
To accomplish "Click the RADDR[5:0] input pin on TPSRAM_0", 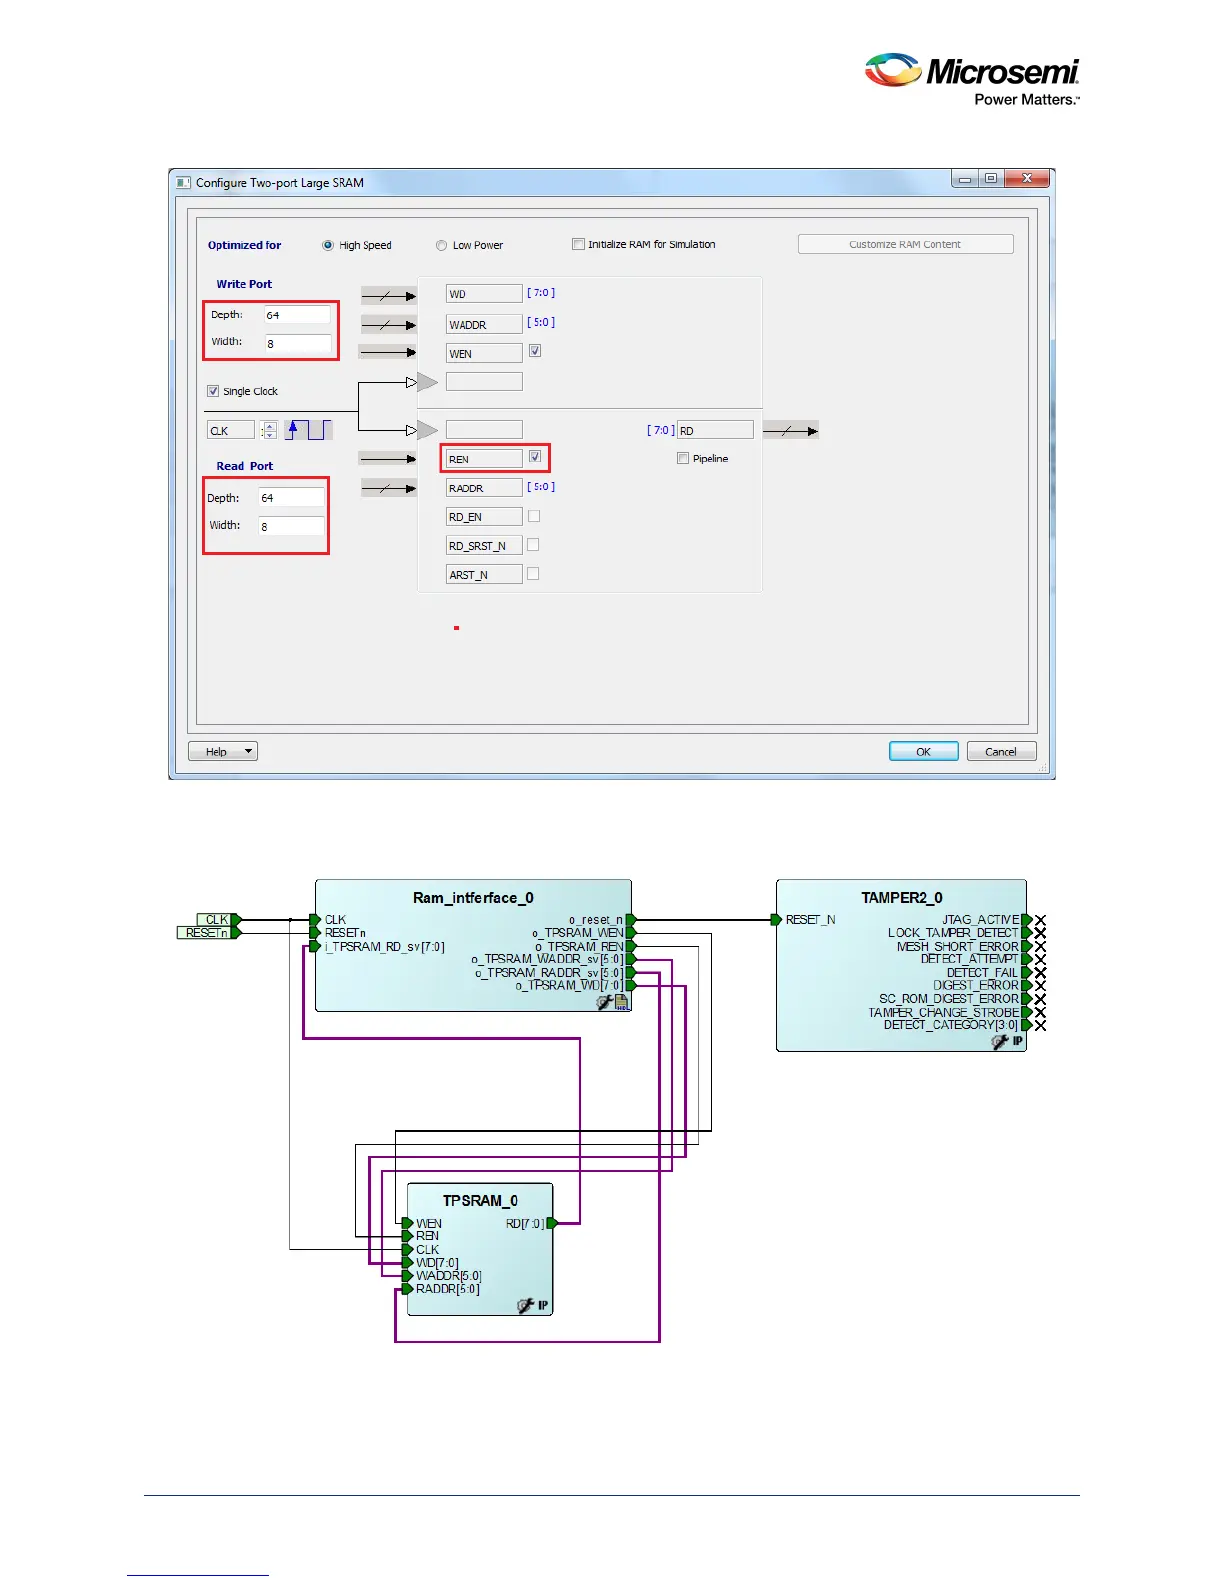I will pos(408,1289).
